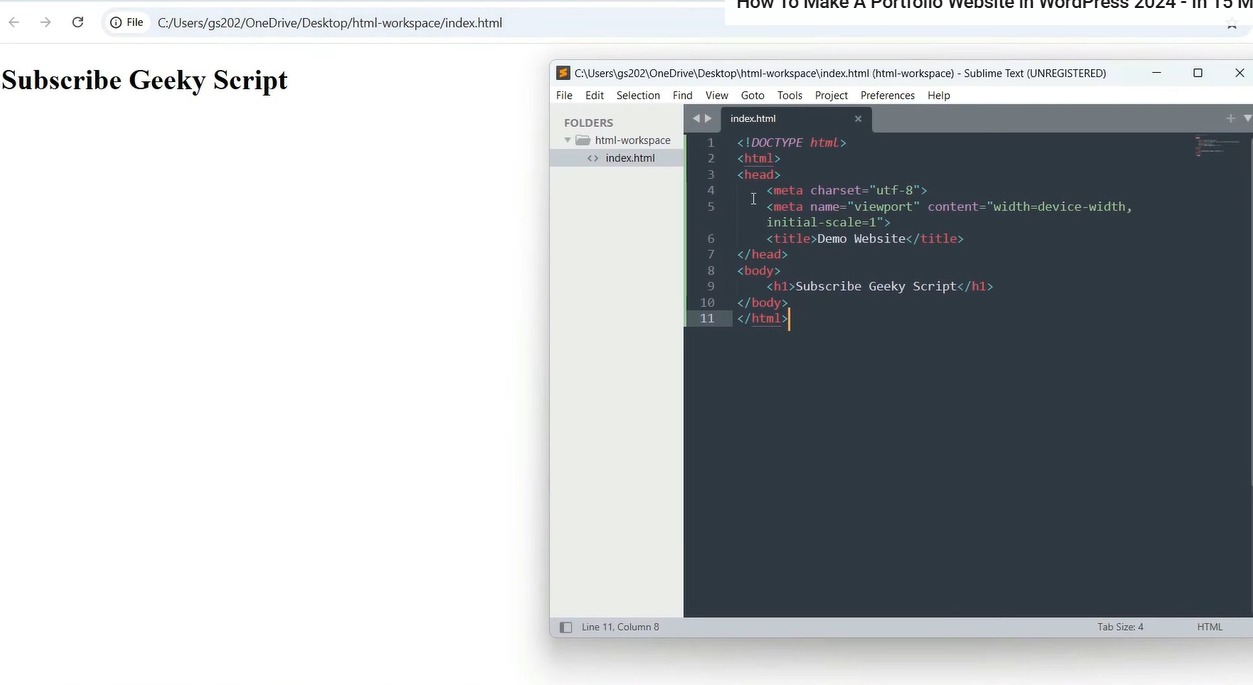Select the index.html editor tab
Image resolution: width=1253 pixels, height=685 pixels.
[x=796, y=119]
